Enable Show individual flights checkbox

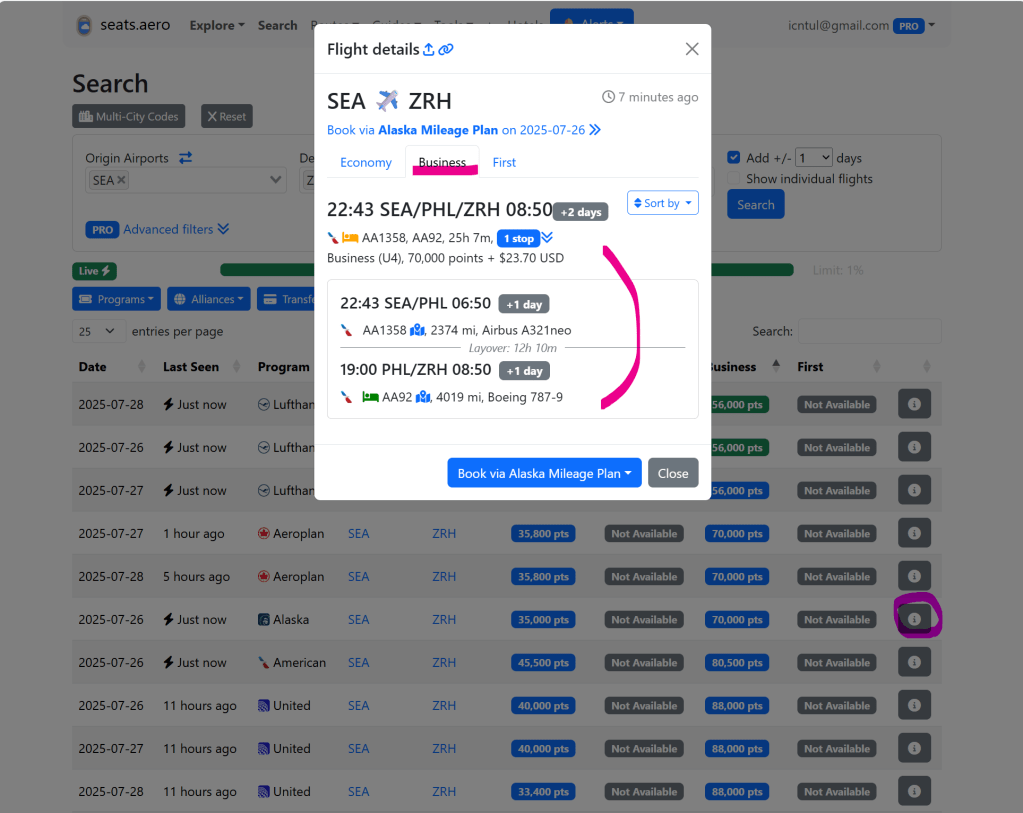735,179
